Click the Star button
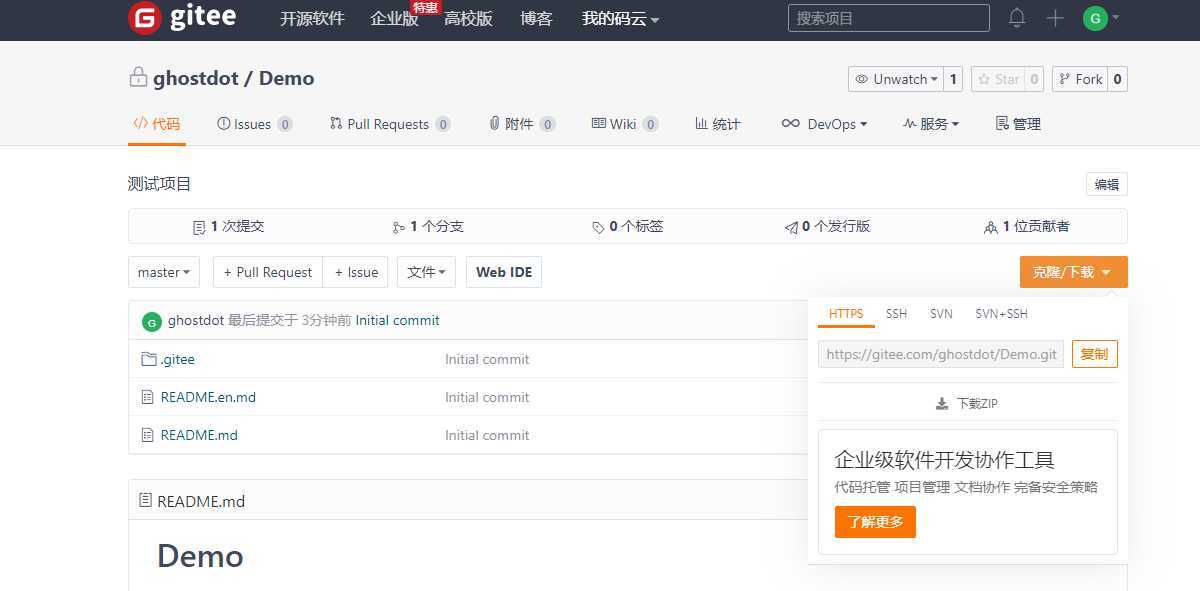Screen dimensions: 1200x591 (997, 79)
